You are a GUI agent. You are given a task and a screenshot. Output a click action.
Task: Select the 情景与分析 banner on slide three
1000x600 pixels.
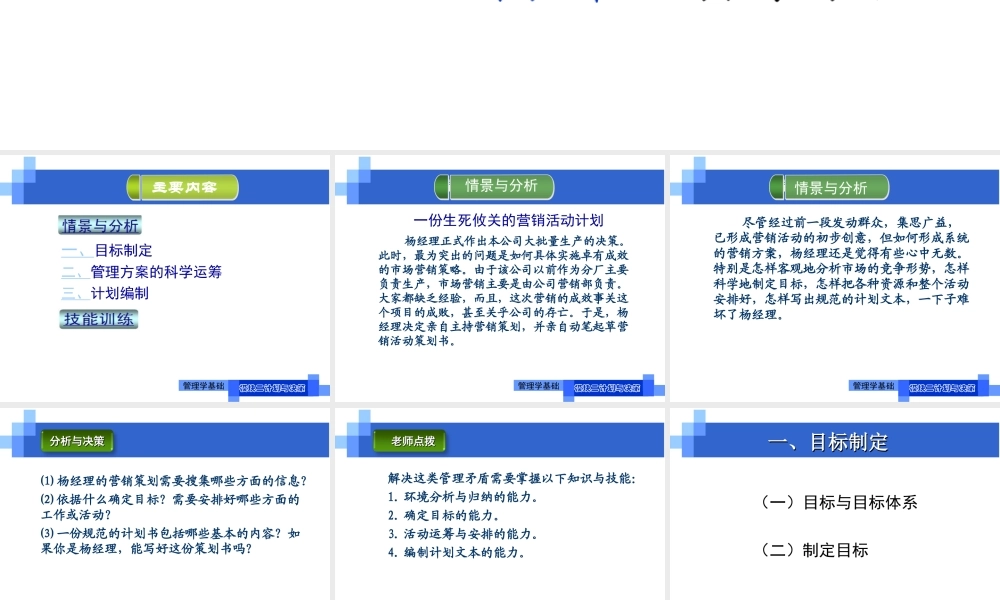click(x=836, y=187)
